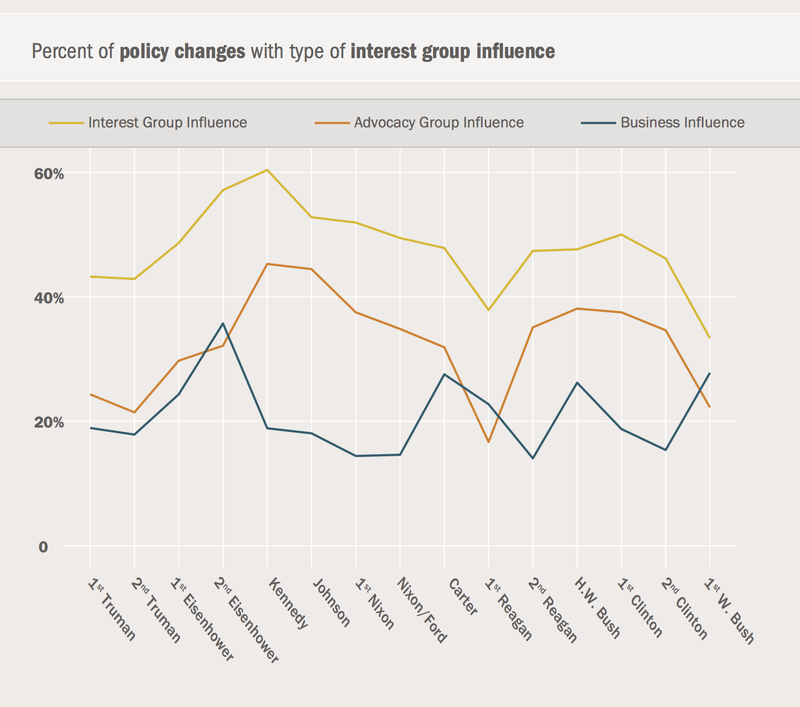This screenshot has width=800, height=707.
Task: Click the 0 y-axis label
Action: pyautogui.click(x=42, y=547)
